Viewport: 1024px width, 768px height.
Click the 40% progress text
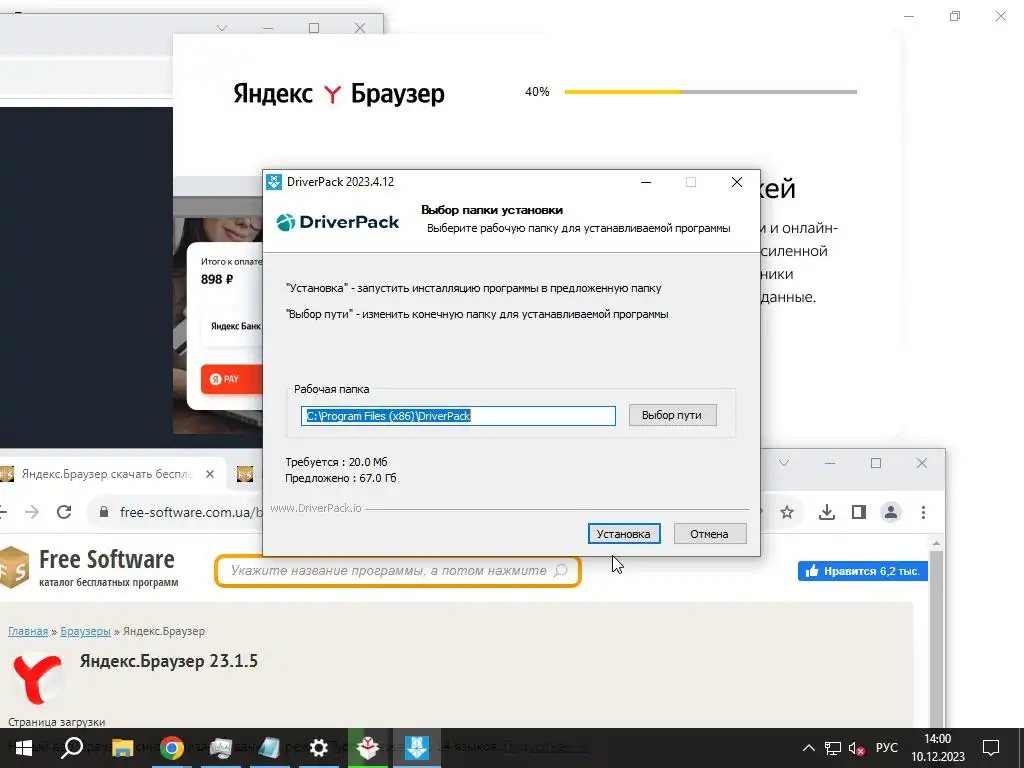point(537,92)
